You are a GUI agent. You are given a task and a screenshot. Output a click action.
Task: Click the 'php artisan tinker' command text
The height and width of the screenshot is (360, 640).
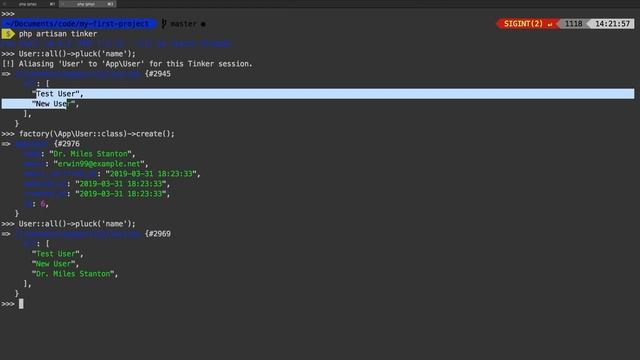[x=58, y=34]
